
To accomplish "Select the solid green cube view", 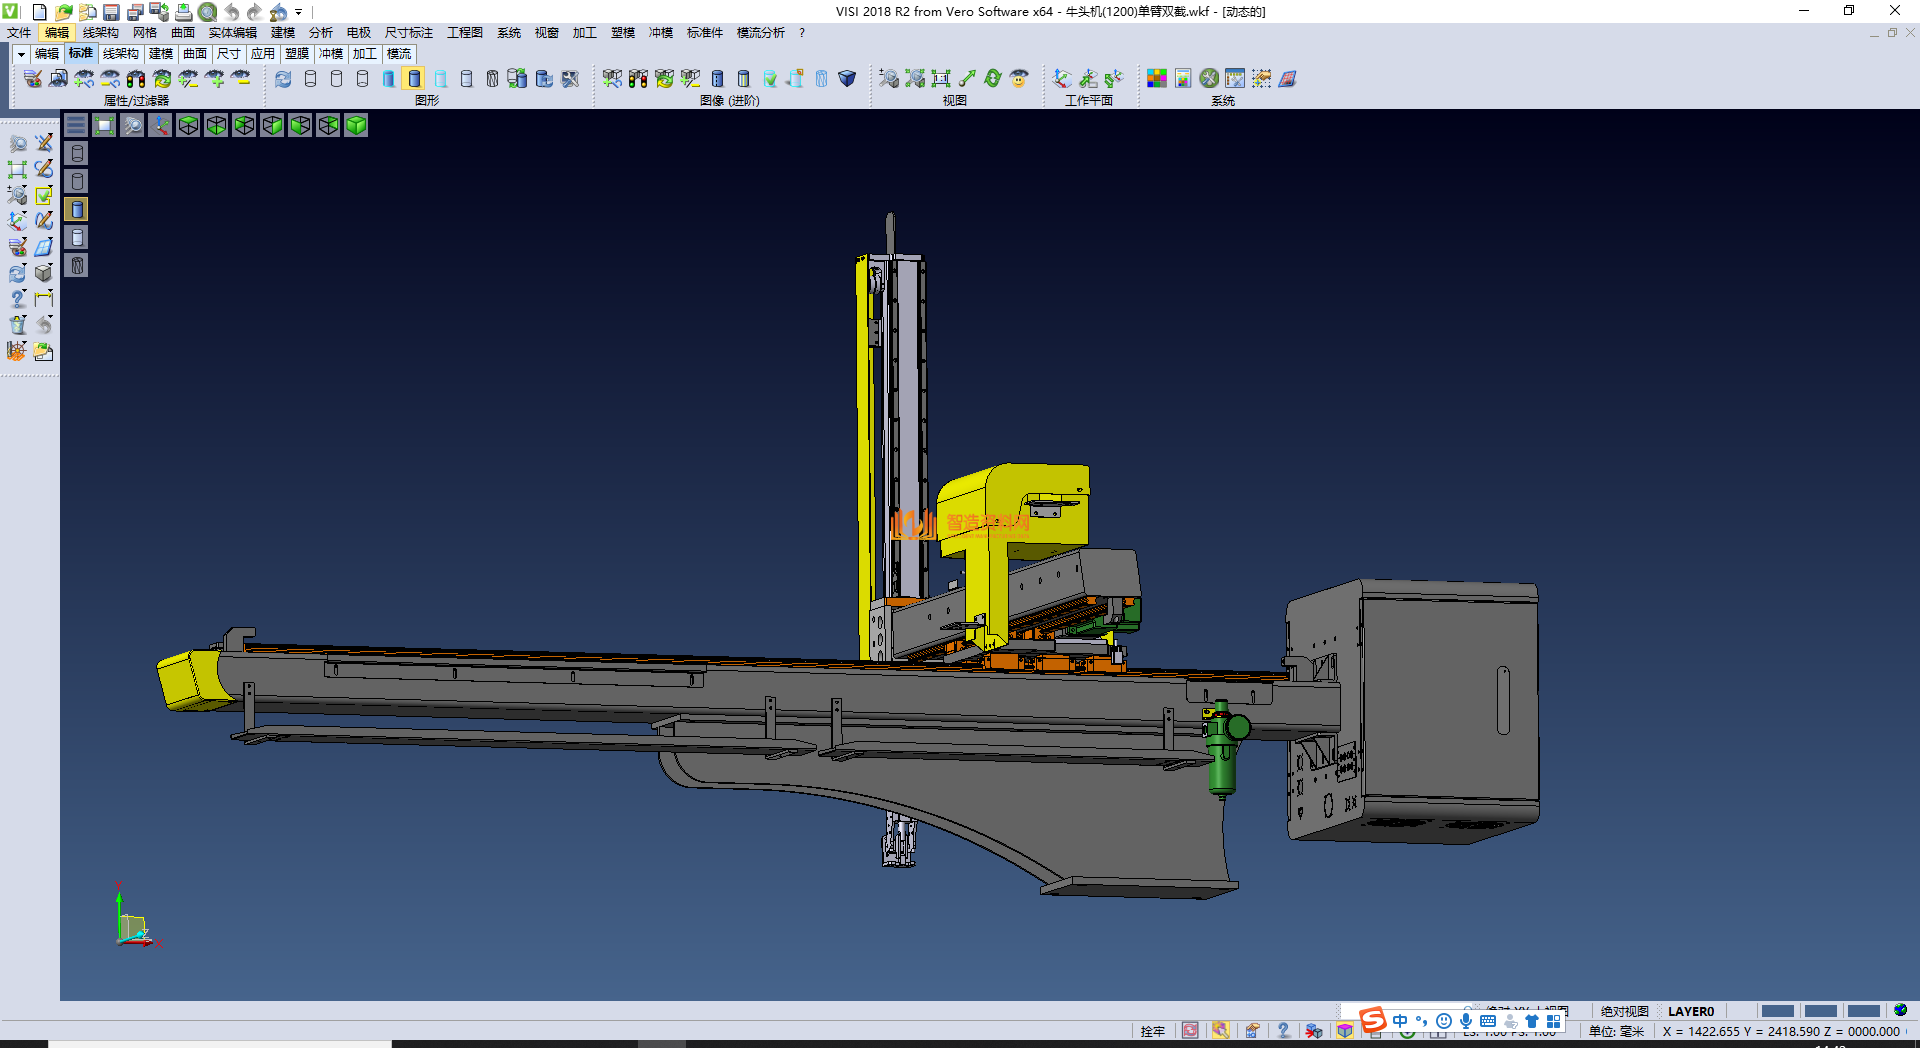I will coord(356,125).
